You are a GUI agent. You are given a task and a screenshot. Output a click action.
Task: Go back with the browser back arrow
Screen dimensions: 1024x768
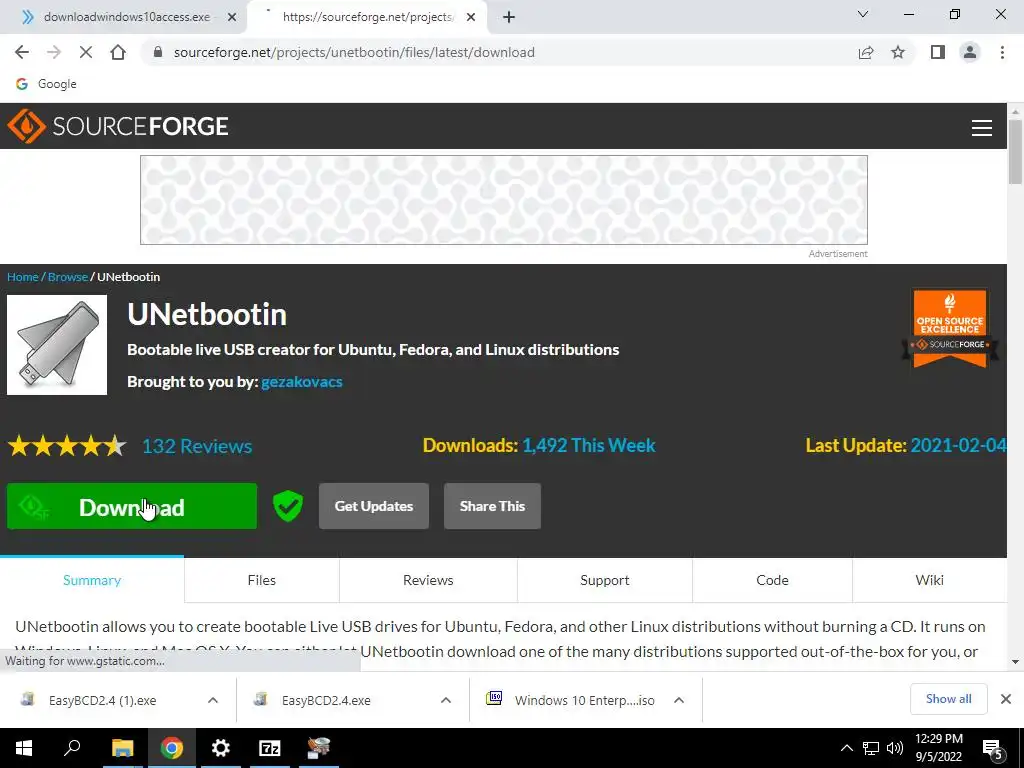tap(22, 52)
